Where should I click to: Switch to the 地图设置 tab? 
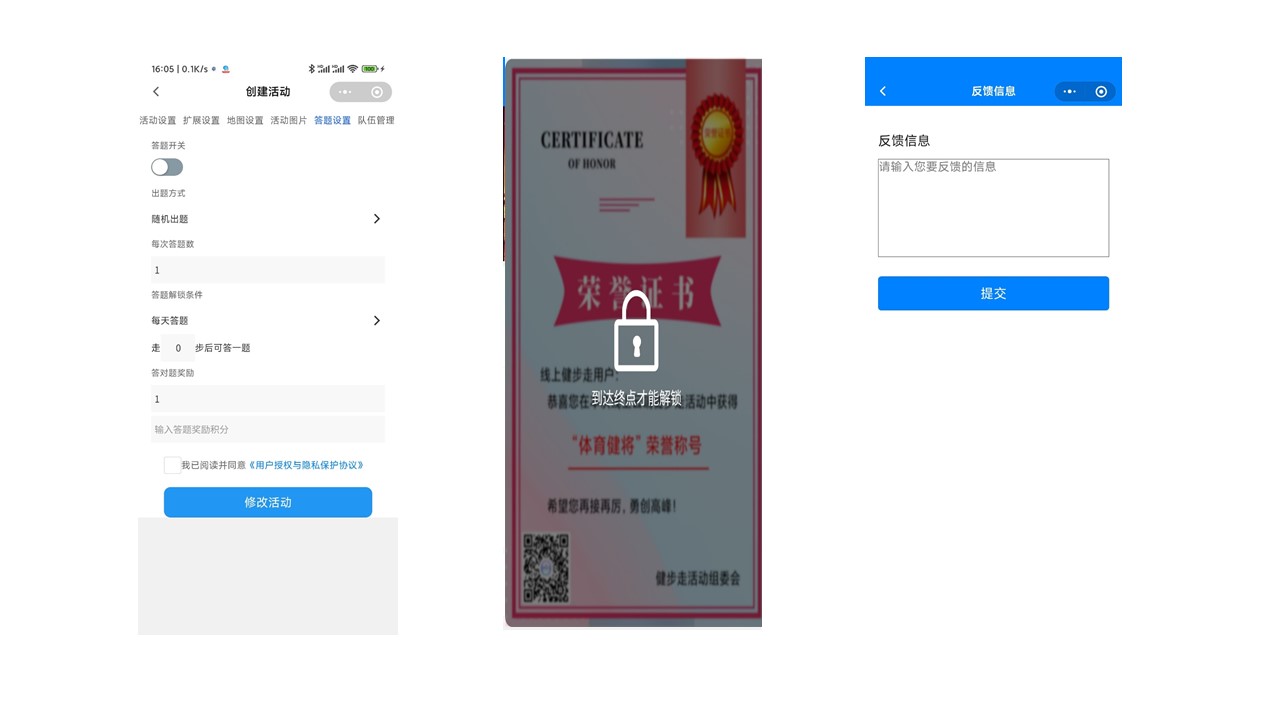245,120
